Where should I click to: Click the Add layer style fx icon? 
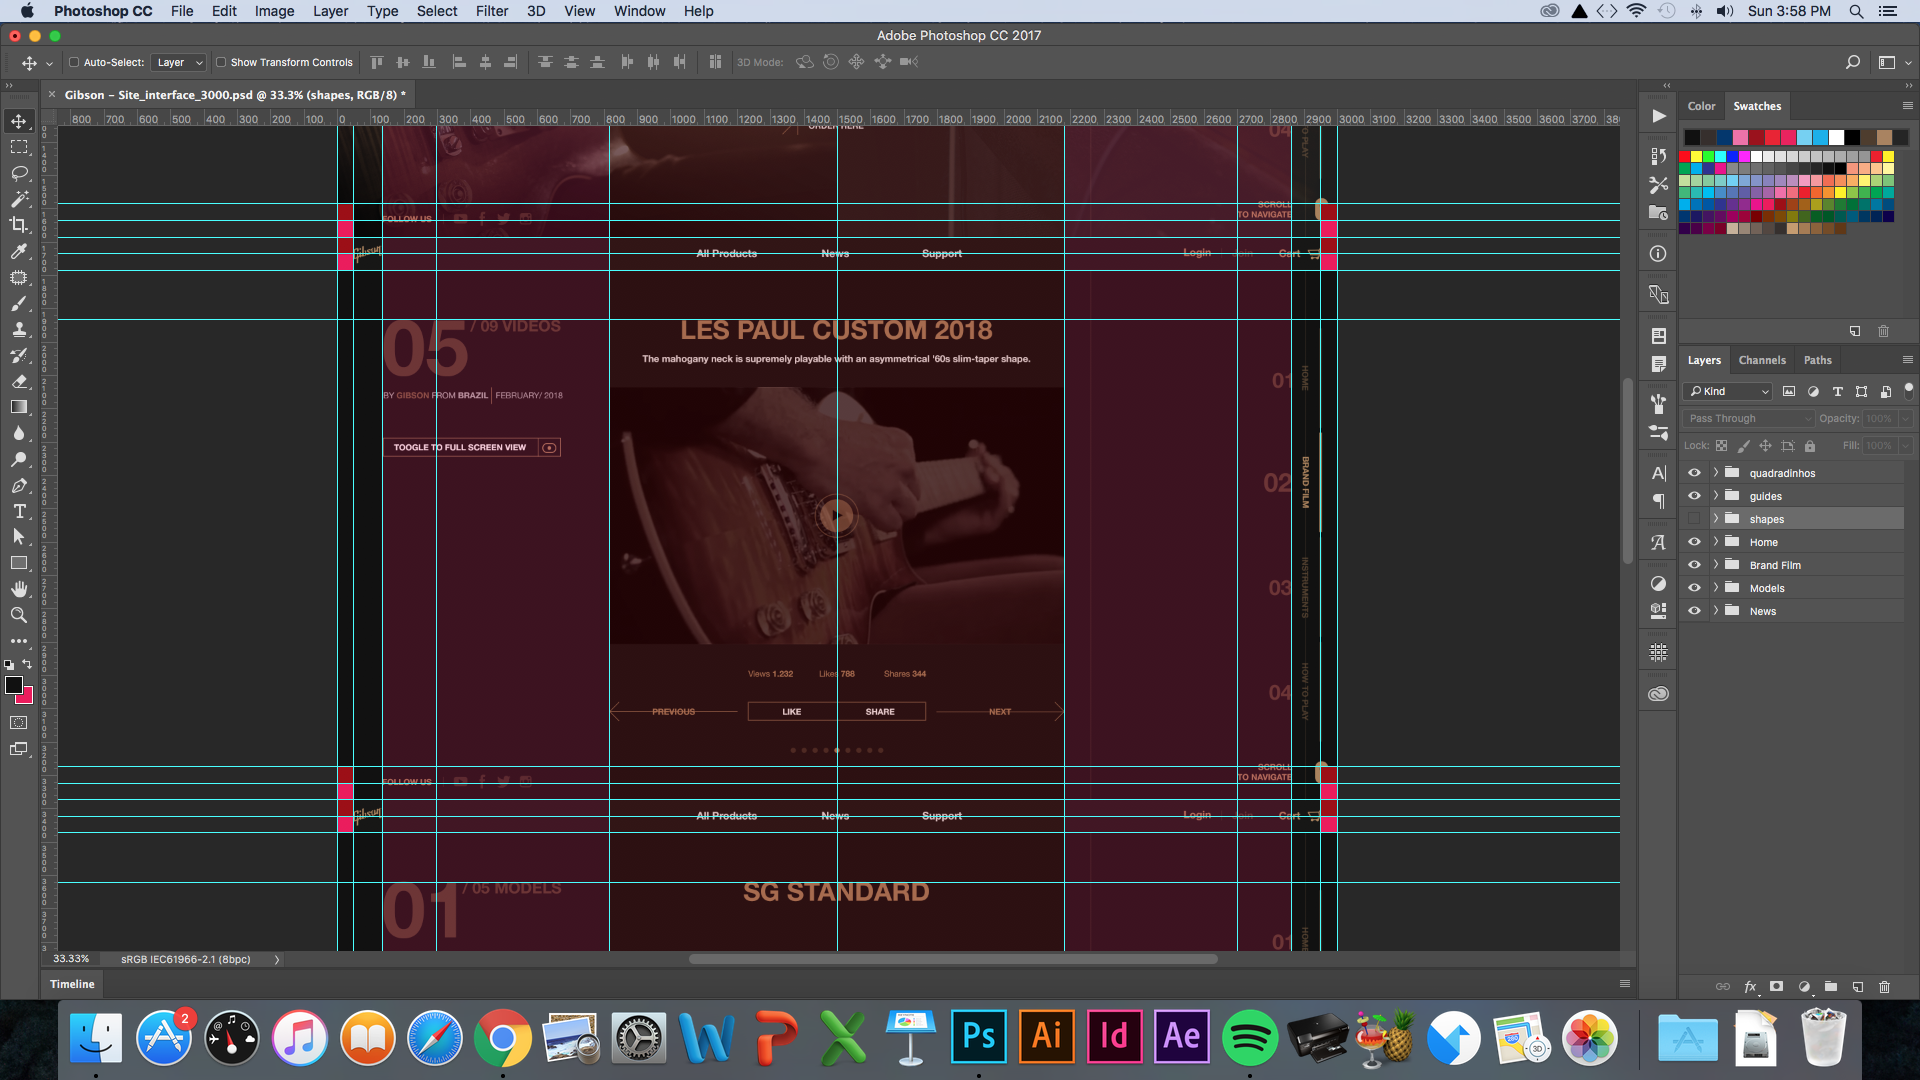(x=1750, y=987)
